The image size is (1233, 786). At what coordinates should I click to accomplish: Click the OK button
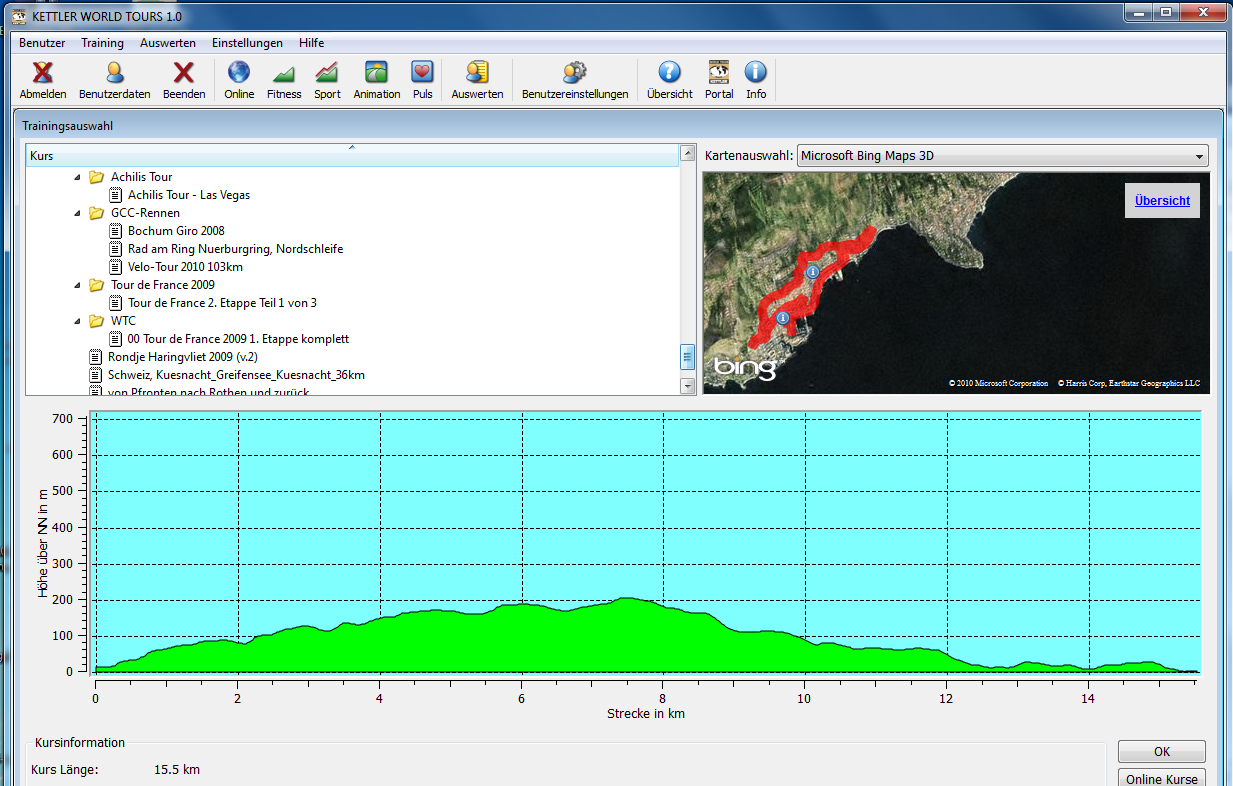[1161, 752]
